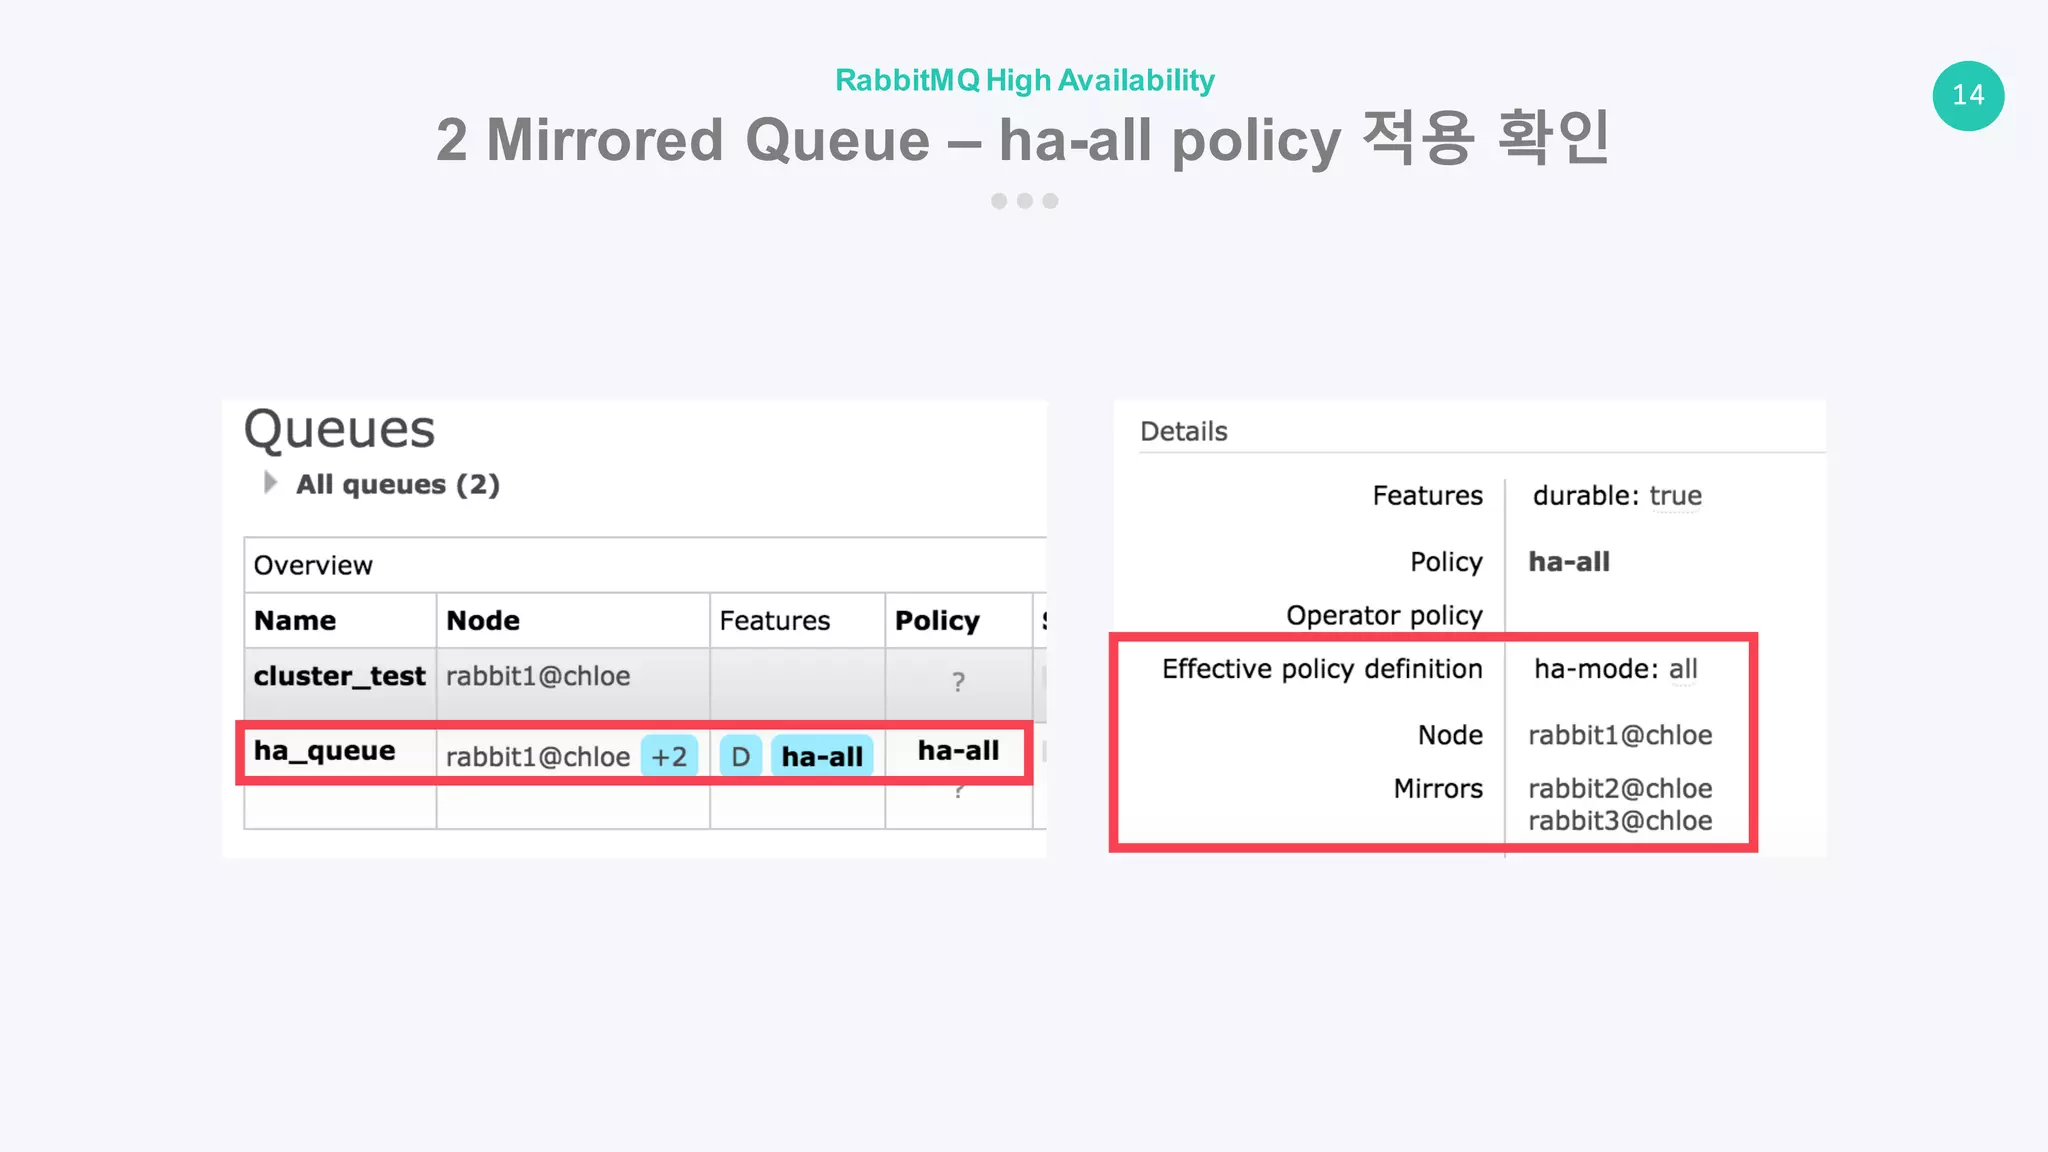Click the ha-mode: all policy definition value
This screenshot has width=2048, height=1152.
pyautogui.click(x=1616, y=669)
